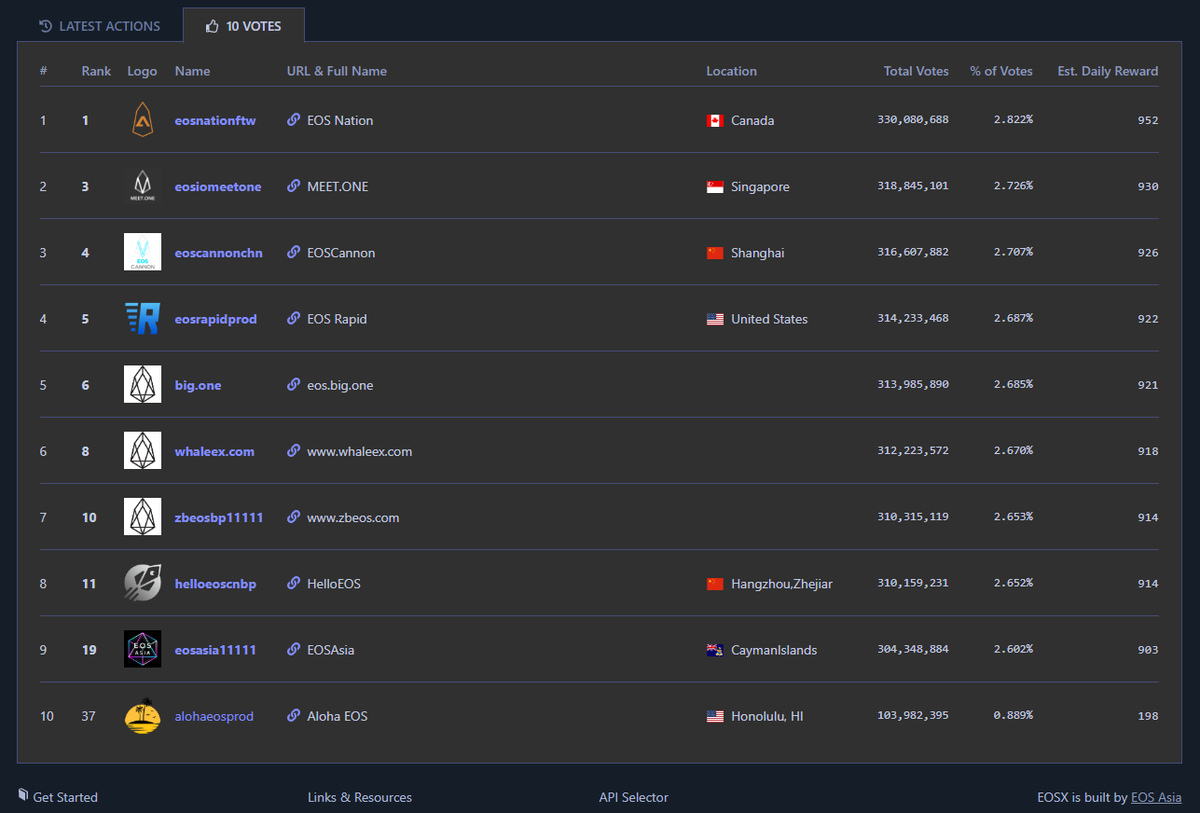Click the % of Votes column header

point(1001,71)
